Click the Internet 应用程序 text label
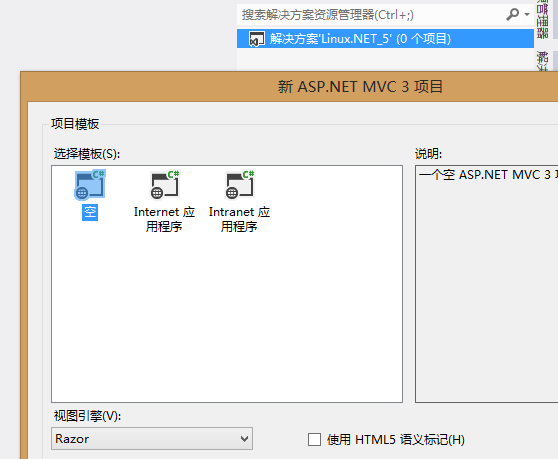 point(164,219)
